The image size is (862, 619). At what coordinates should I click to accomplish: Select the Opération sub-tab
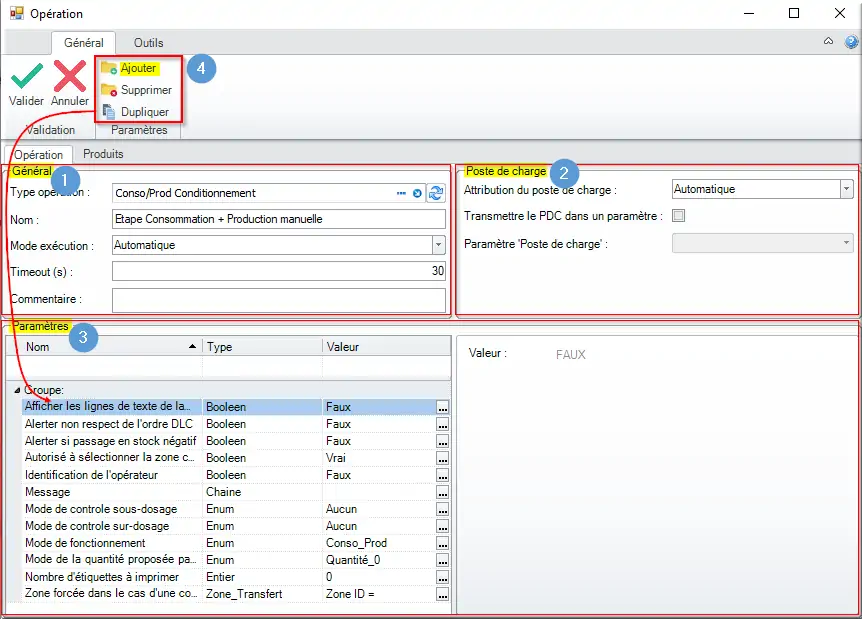coord(38,154)
